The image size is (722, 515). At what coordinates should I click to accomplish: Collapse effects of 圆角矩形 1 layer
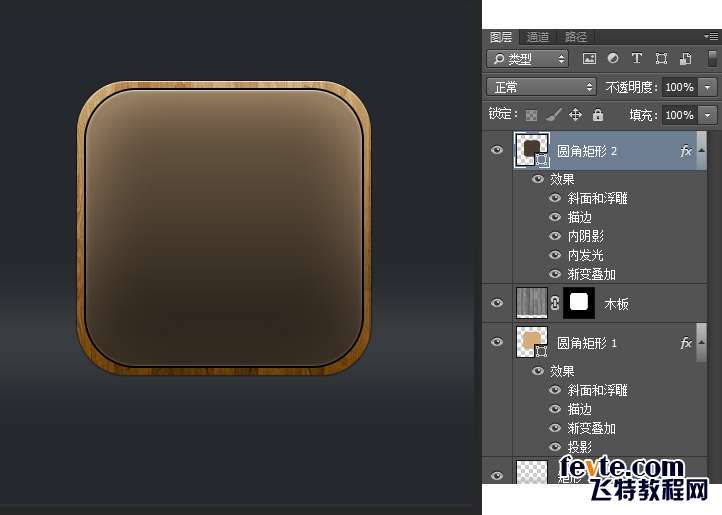pyautogui.click(x=701, y=342)
